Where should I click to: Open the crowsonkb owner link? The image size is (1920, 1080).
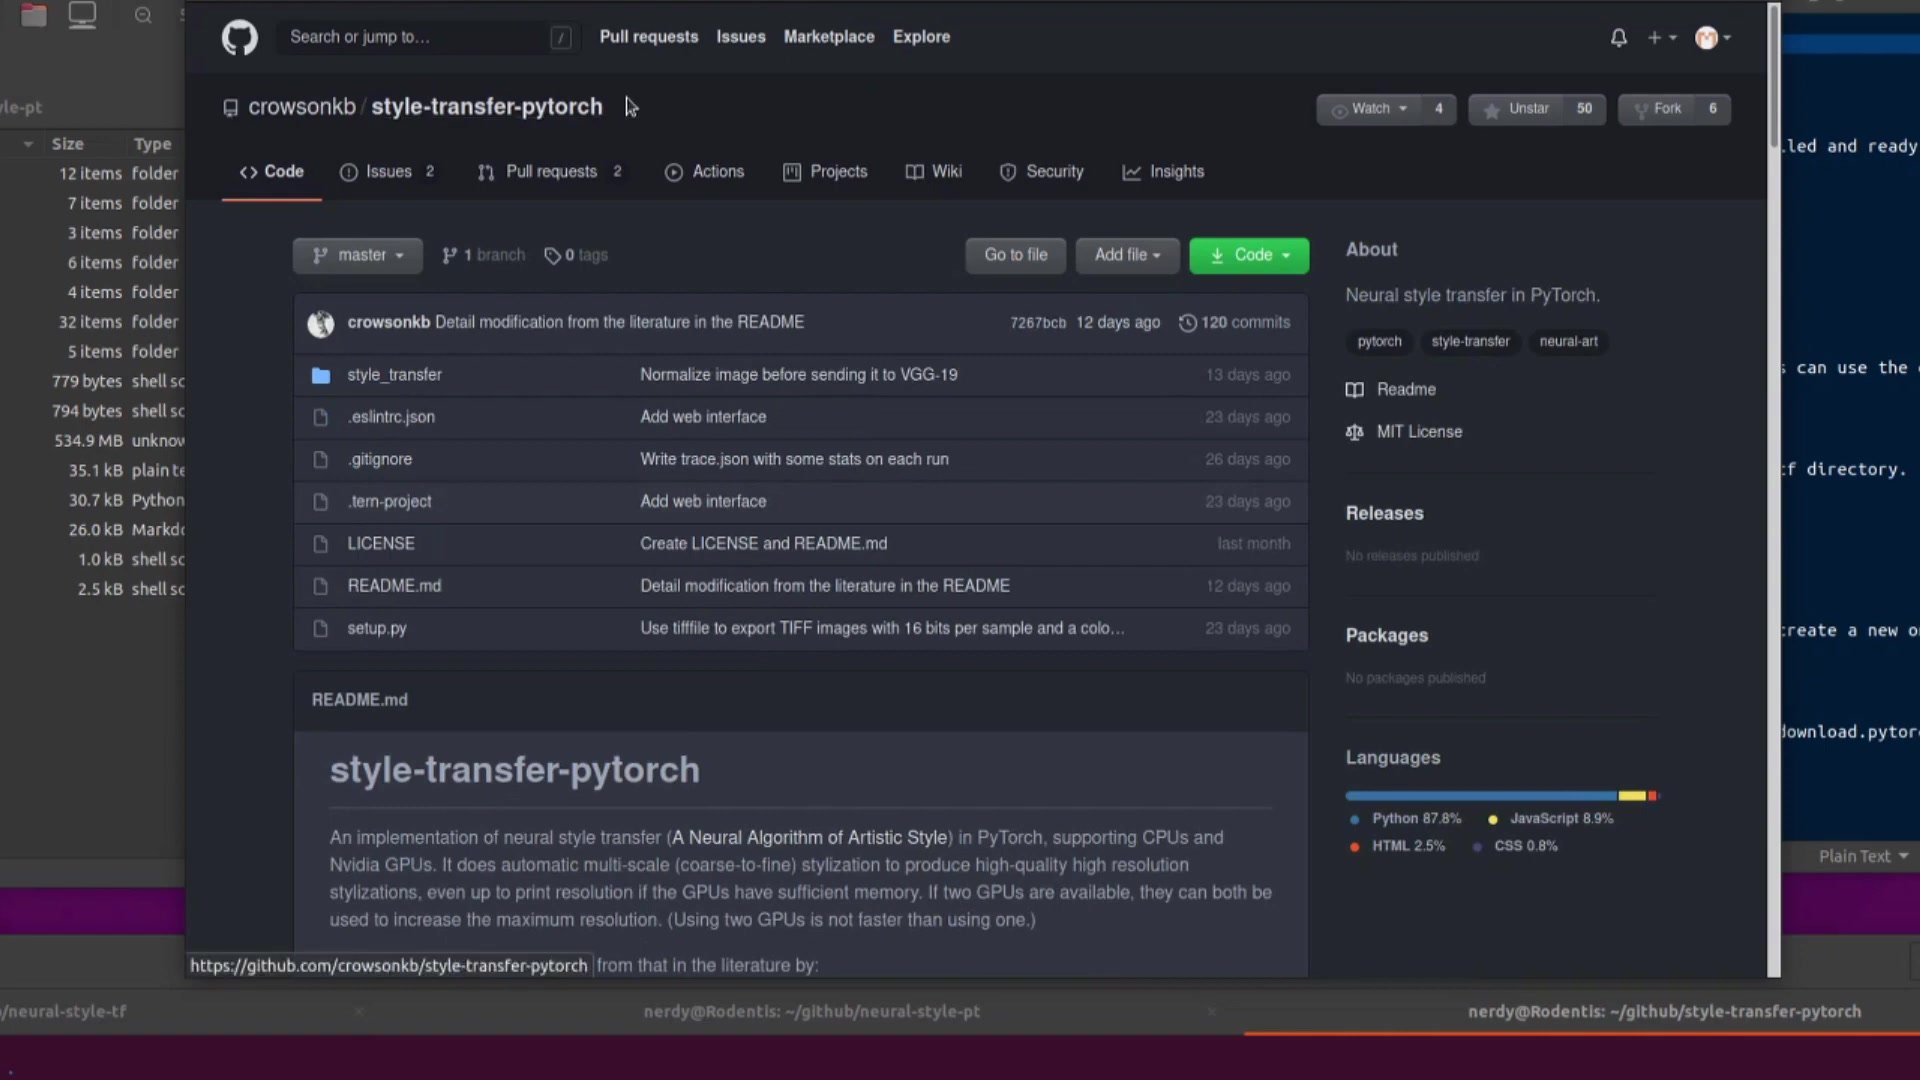click(302, 107)
